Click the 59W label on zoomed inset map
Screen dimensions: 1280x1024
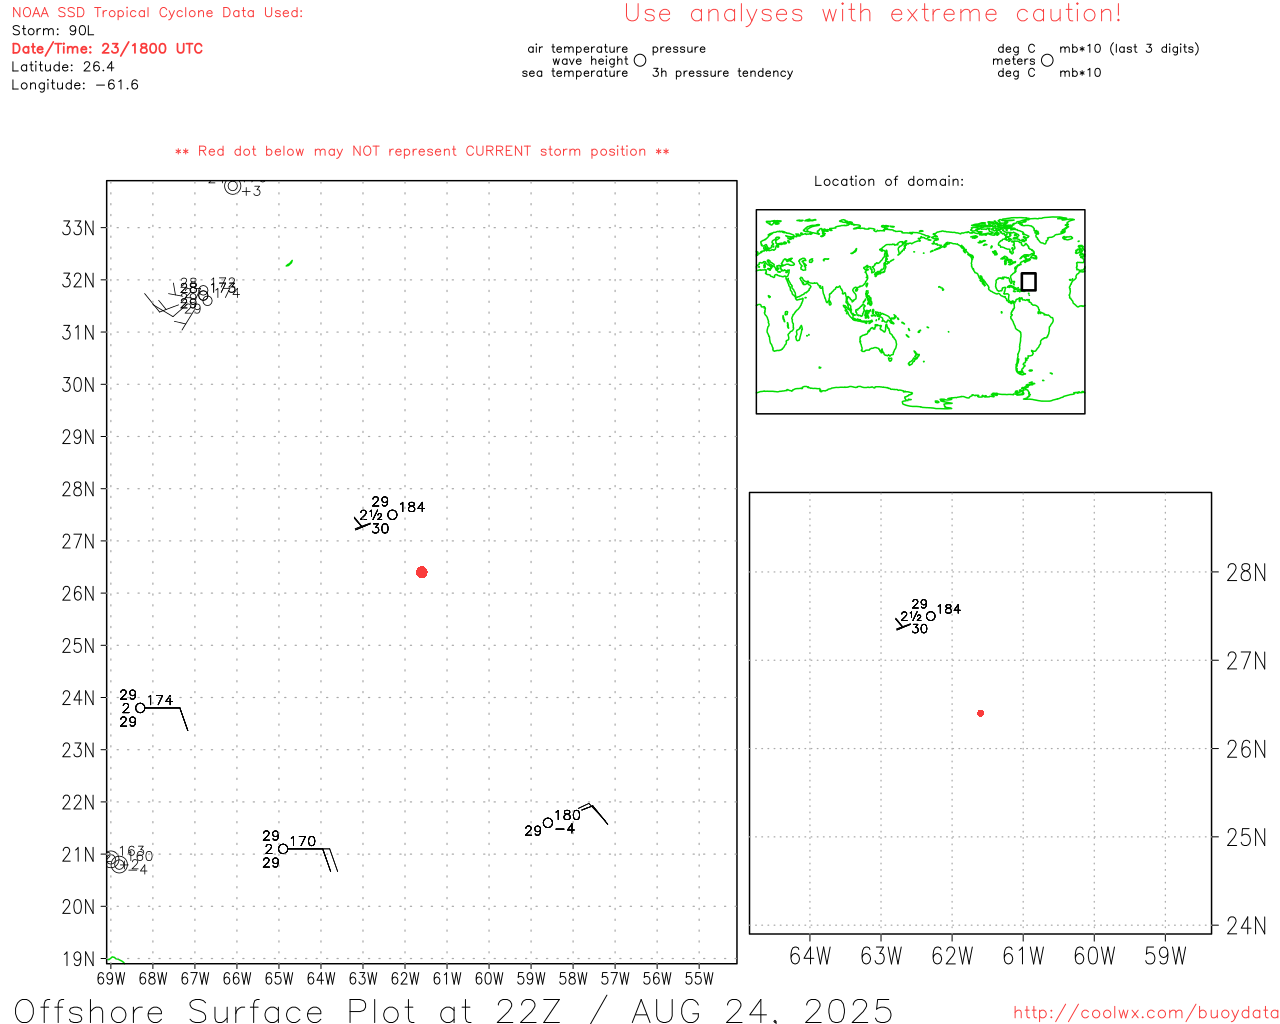pyautogui.click(x=1165, y=956)
